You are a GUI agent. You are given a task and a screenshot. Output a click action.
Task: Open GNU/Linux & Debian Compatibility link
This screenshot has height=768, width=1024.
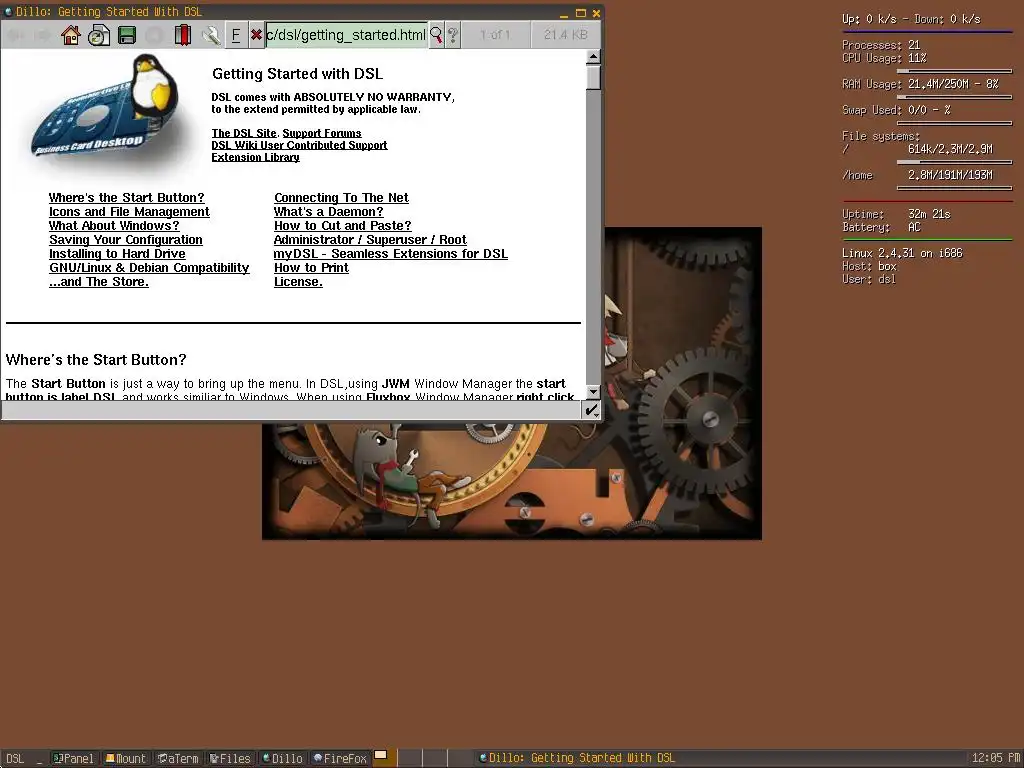[149, 268]
